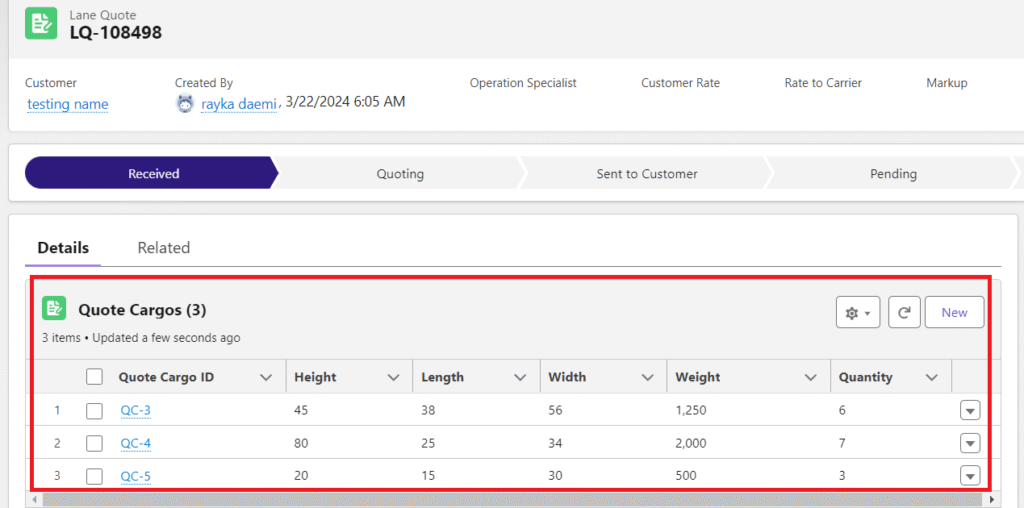Refresh the Quote Cargos list
The height and width of the screenshot is (508, 1024).
(x=904, y=313)
